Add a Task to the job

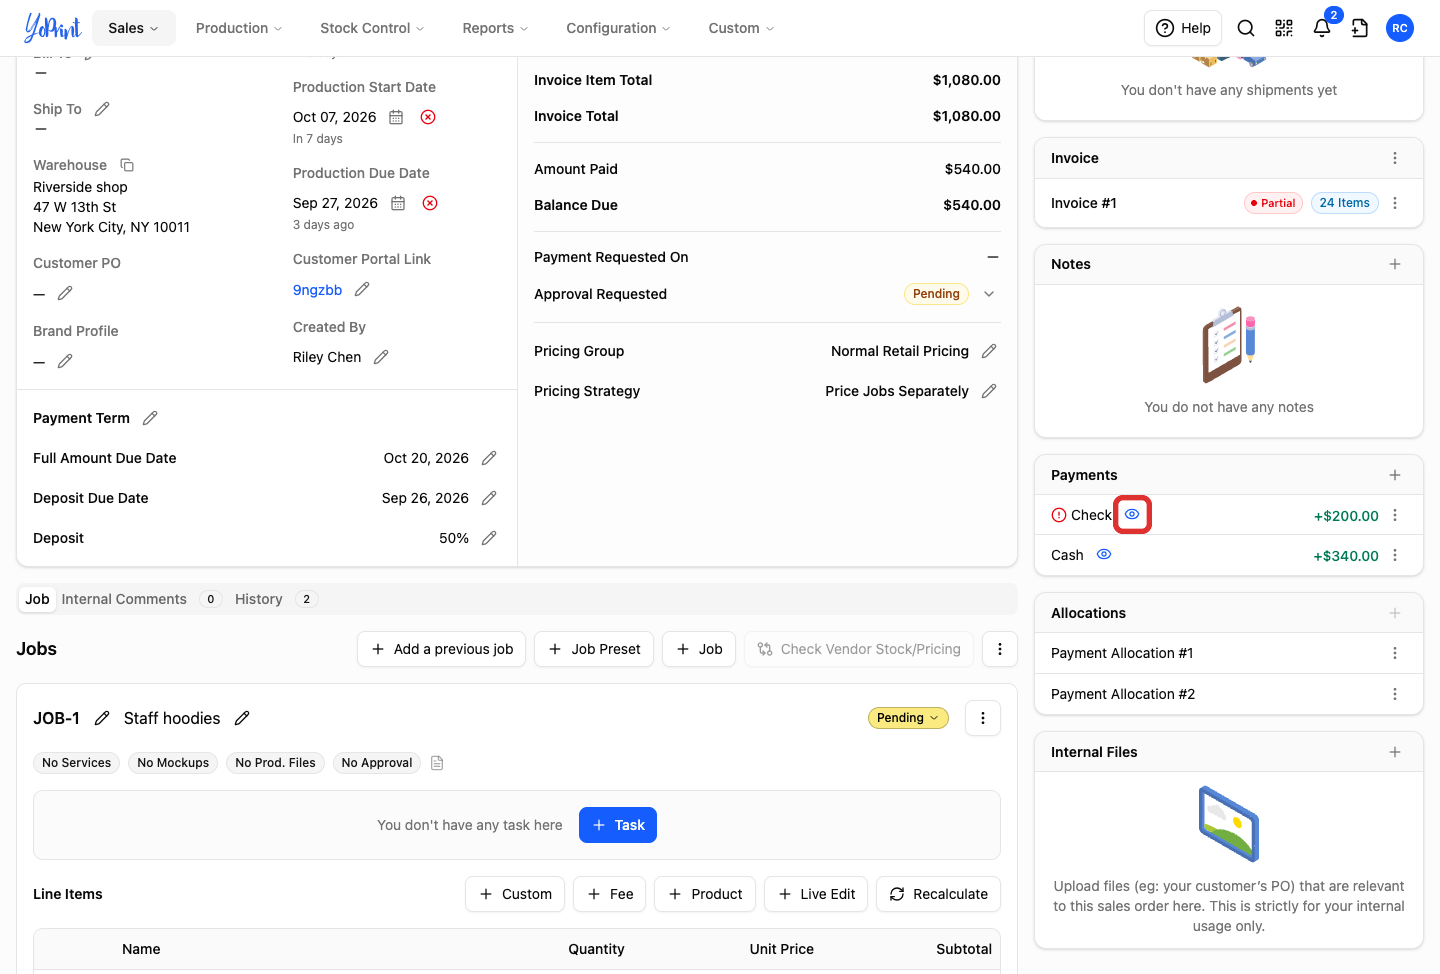point(618,825)
